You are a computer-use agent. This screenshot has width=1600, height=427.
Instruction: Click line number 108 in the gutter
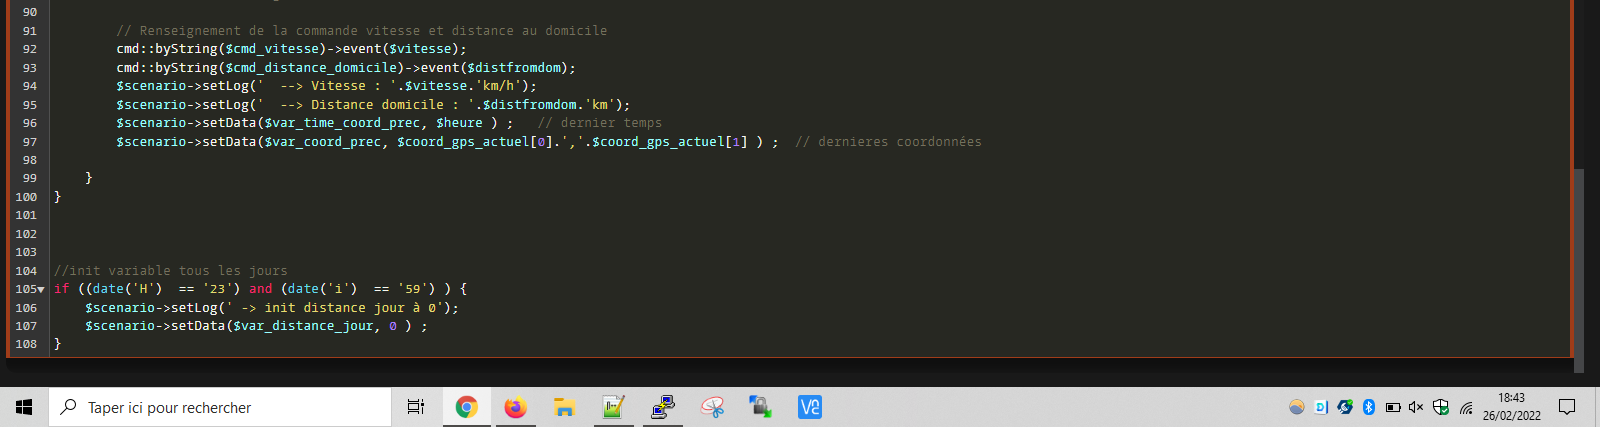(26, 344)
